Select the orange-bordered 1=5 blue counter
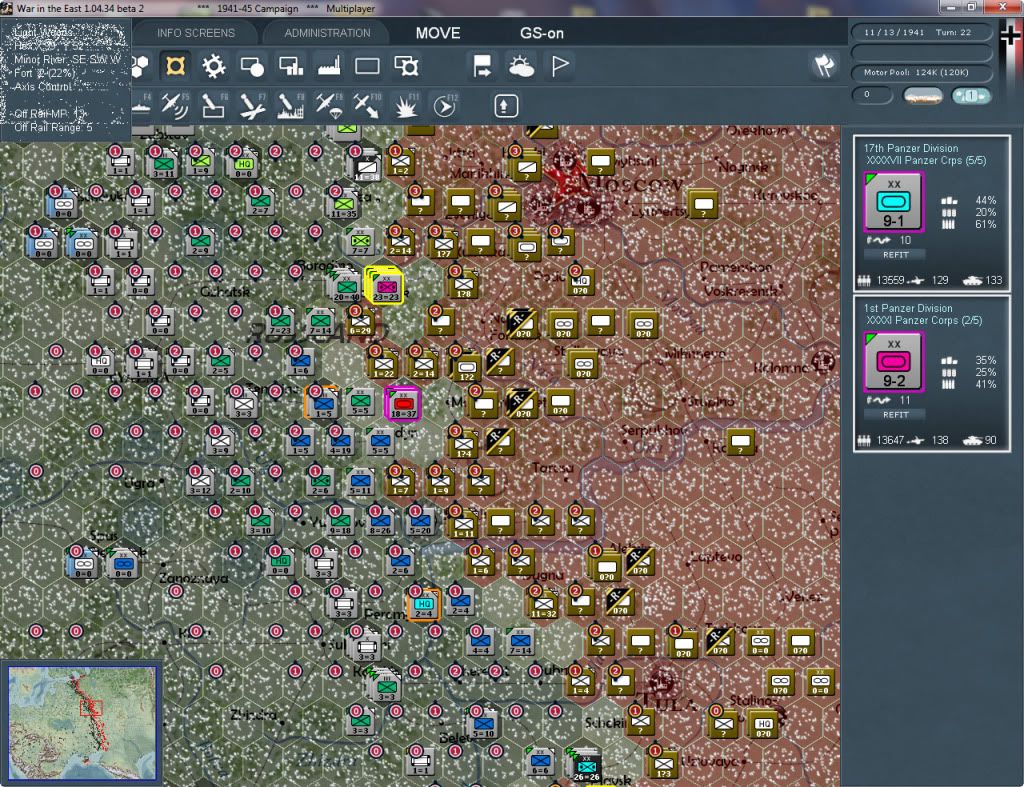 tap(323, 403)
